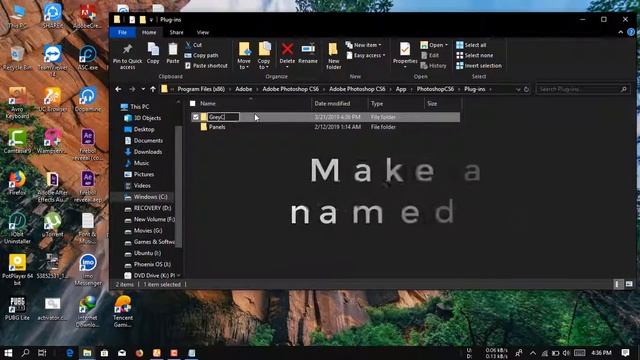Screen dimensions: 640x360
Task: Click the navigation pane vertical scrollbar
Action: point(178,188)
